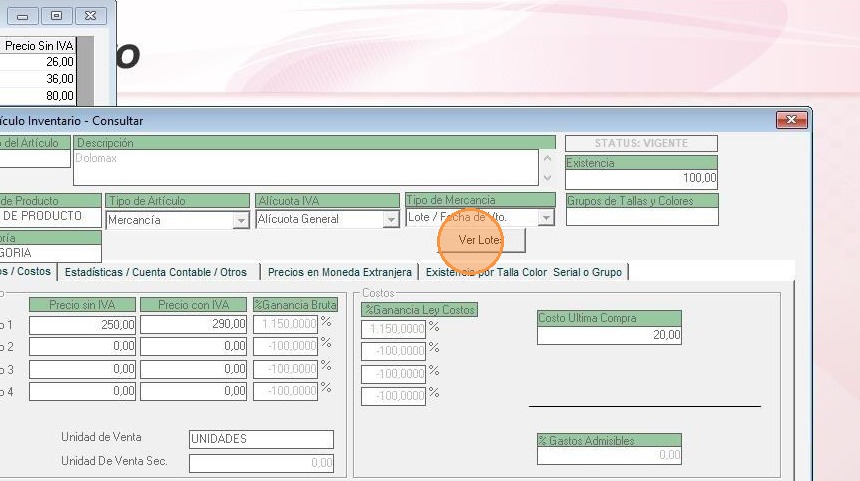
Task: Click %Ganancia Bruta field showing 1.150,0000
Action: point(285,324)
